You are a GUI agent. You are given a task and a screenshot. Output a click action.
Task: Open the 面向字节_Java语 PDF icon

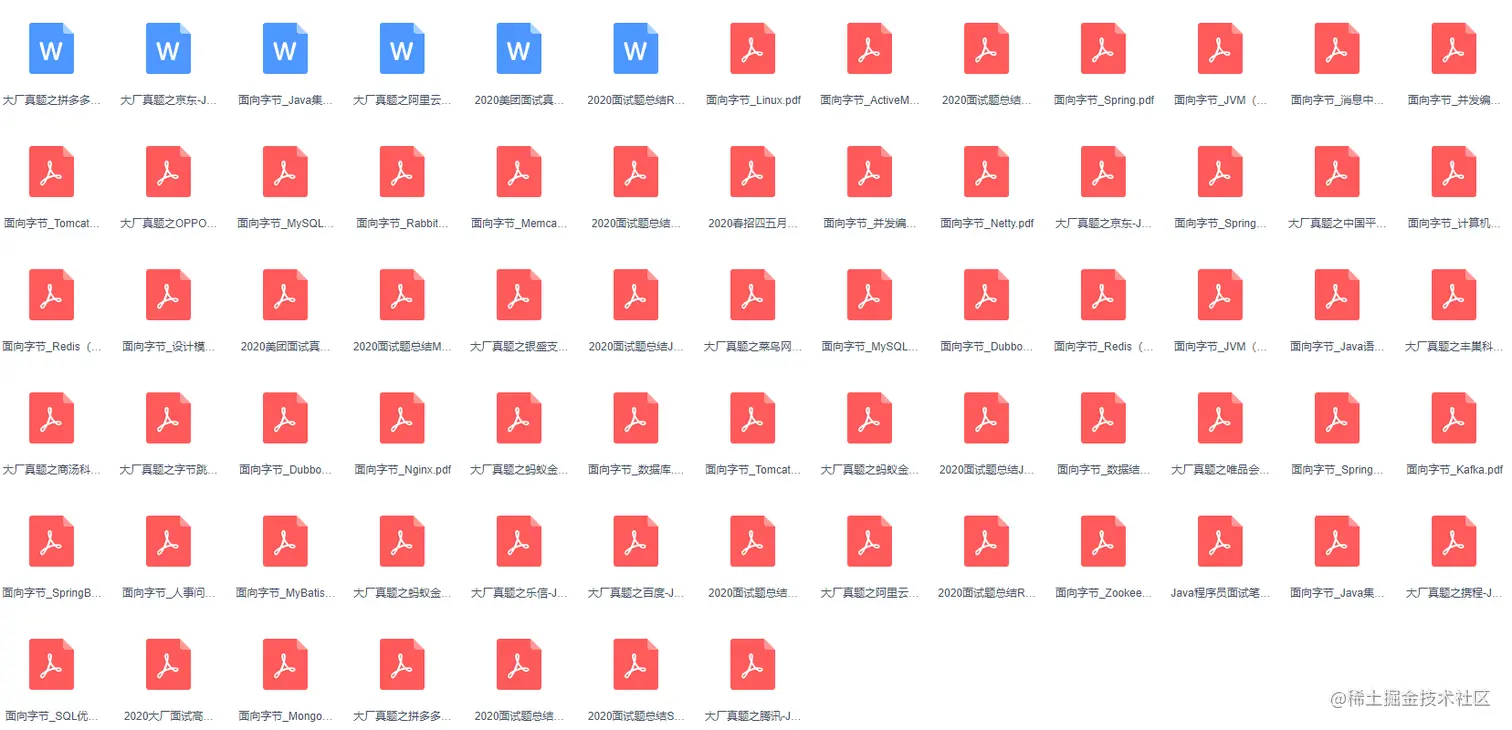[x=1337, y=294]
